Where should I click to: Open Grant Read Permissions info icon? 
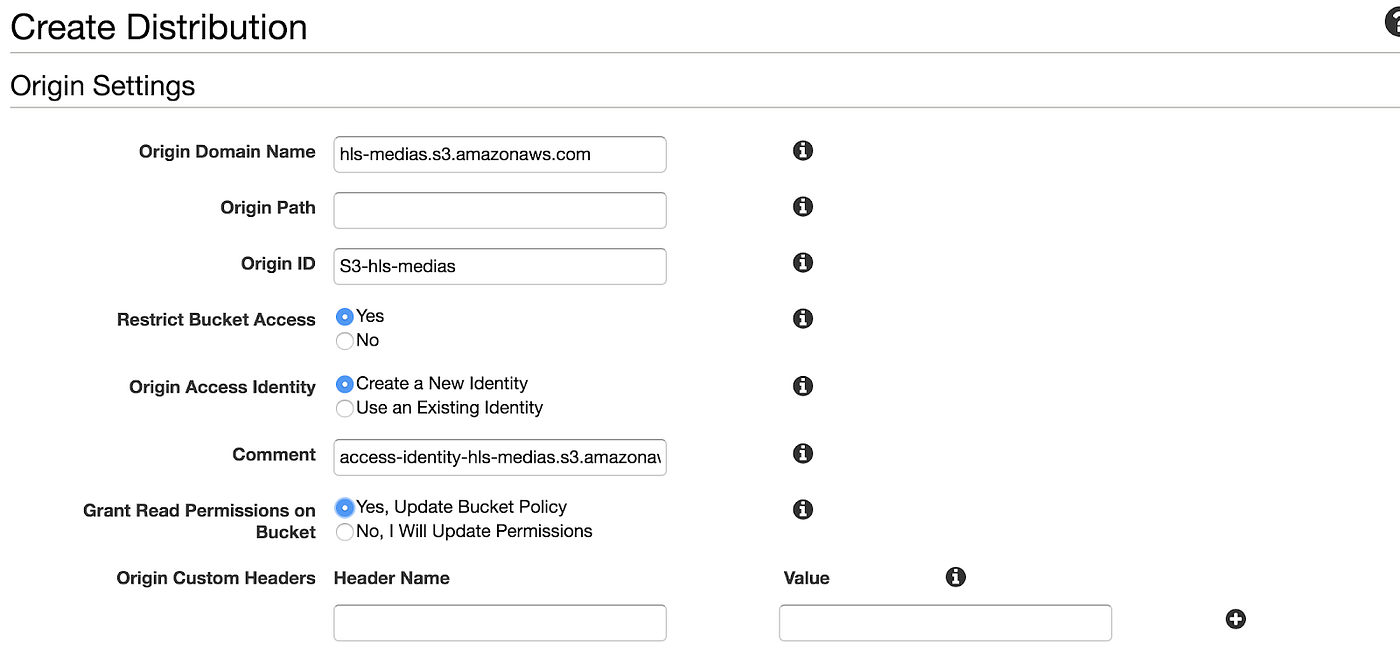[x=802, y=509]
